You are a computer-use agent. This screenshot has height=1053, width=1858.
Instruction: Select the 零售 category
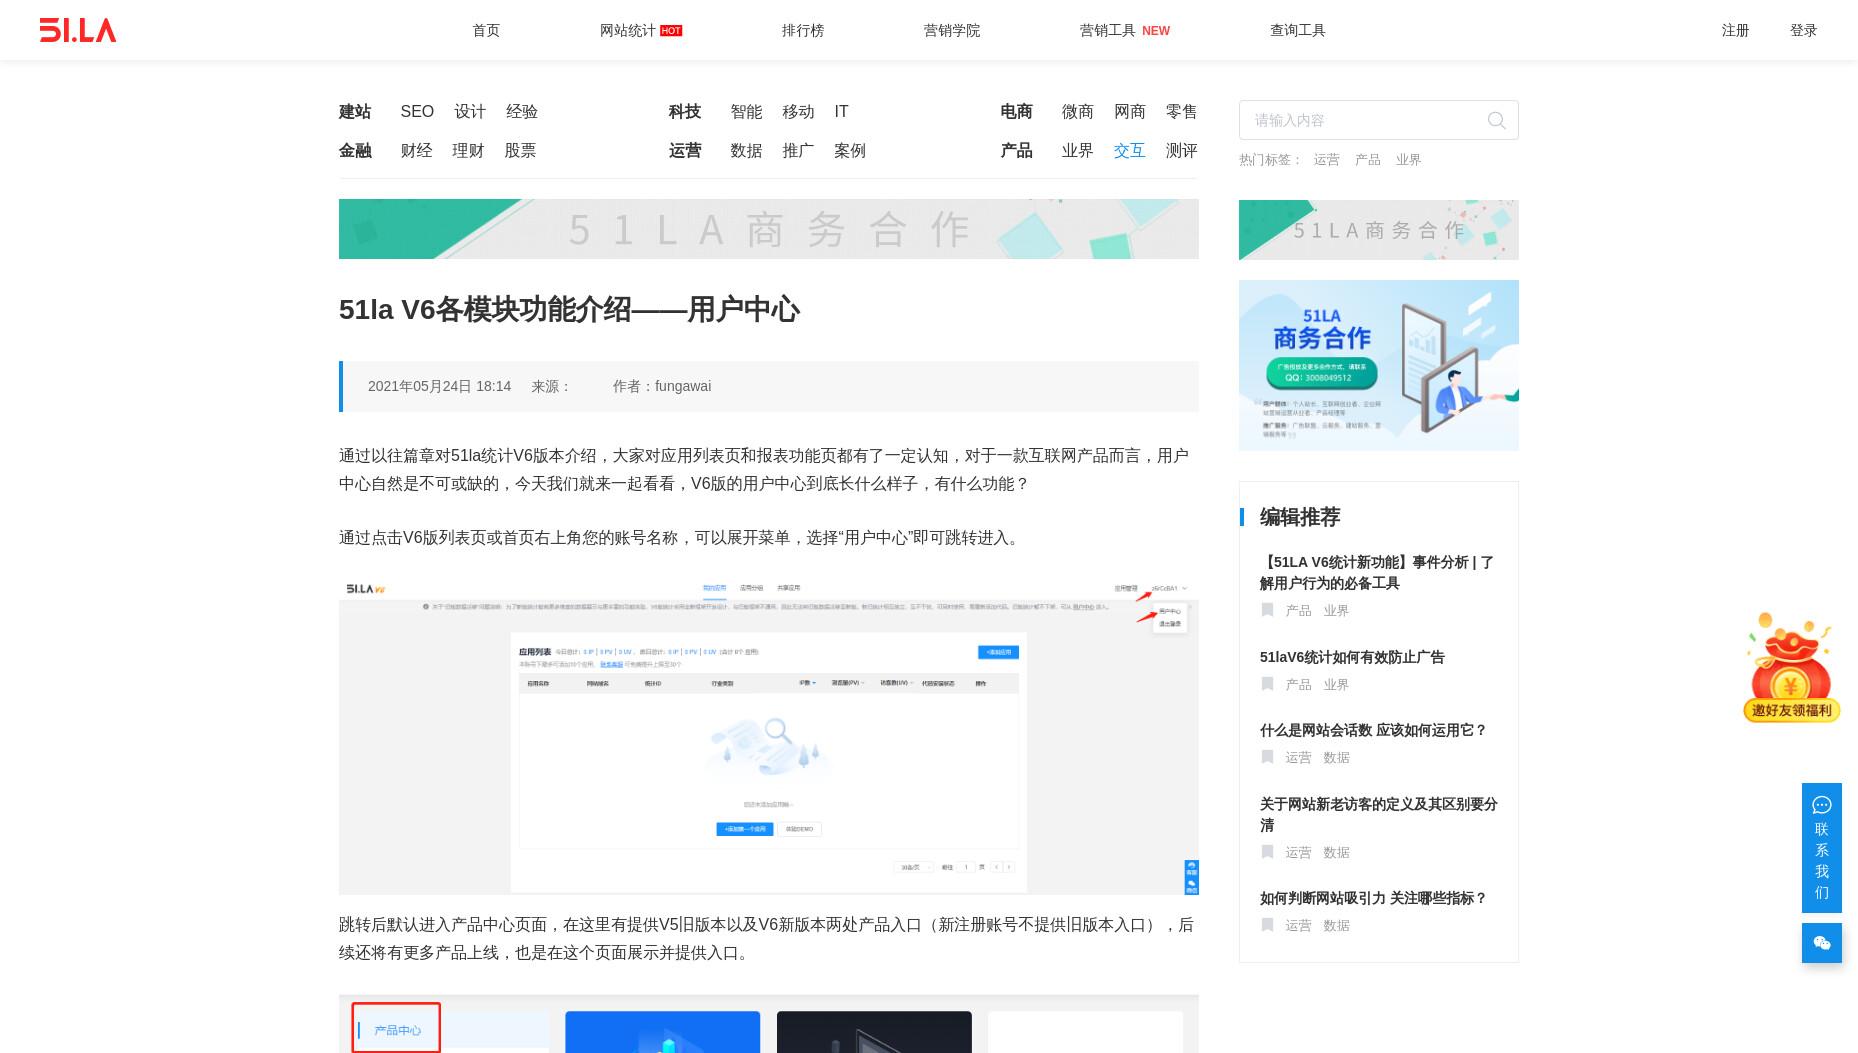click(1181, 112)
